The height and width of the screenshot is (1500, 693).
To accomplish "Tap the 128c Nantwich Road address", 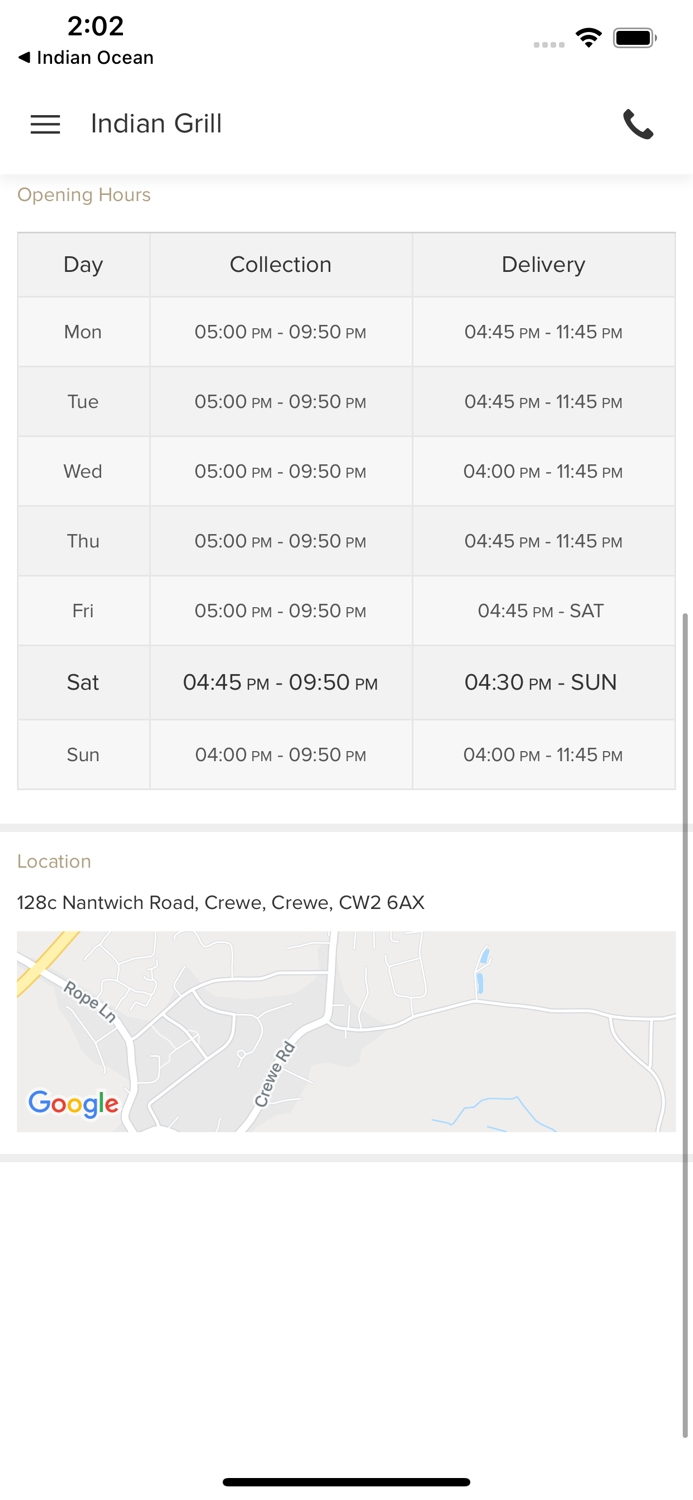I will [221, 902].
